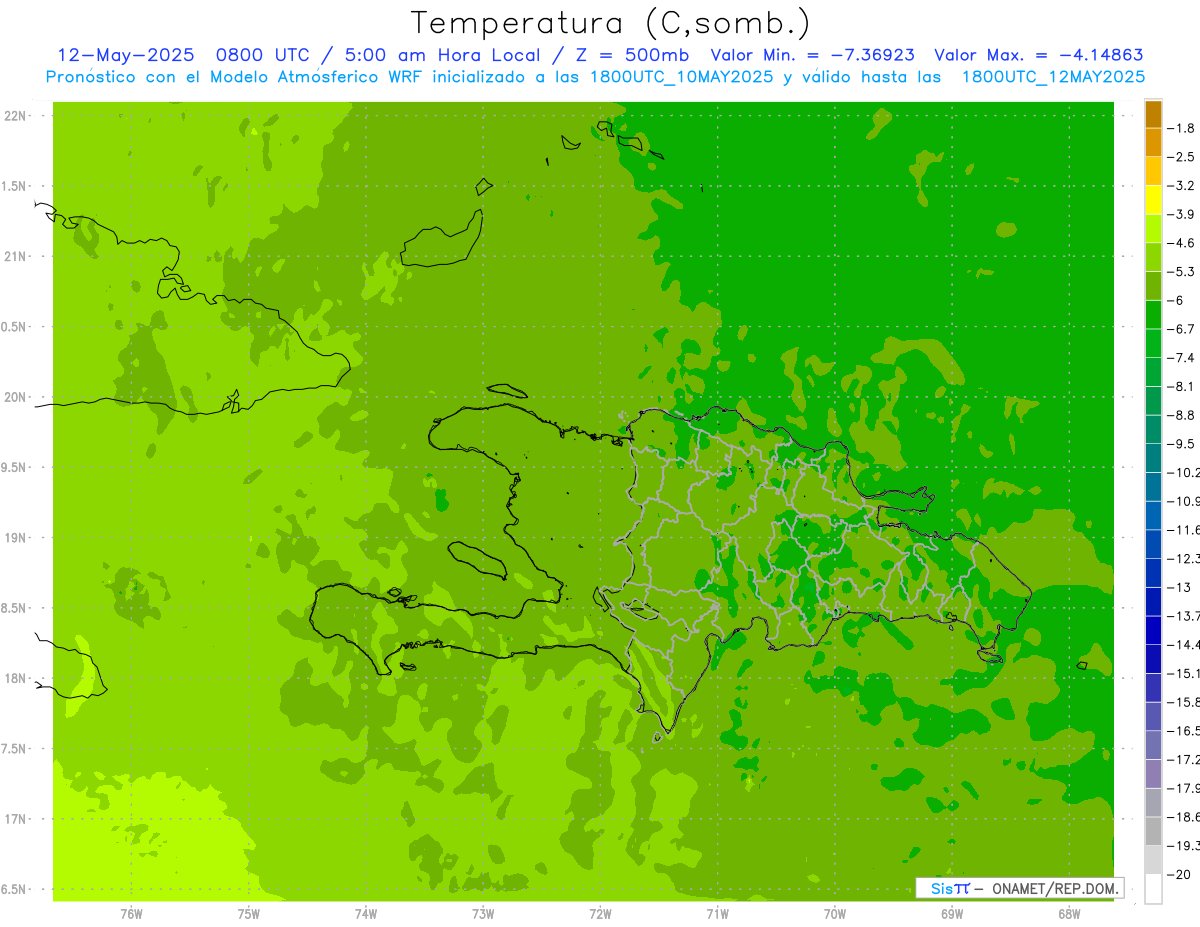Viewport: 1200px width, 927px height.
Task: Click the 72W longitude label
Action: pyautogui.click(x=601, y=914)
